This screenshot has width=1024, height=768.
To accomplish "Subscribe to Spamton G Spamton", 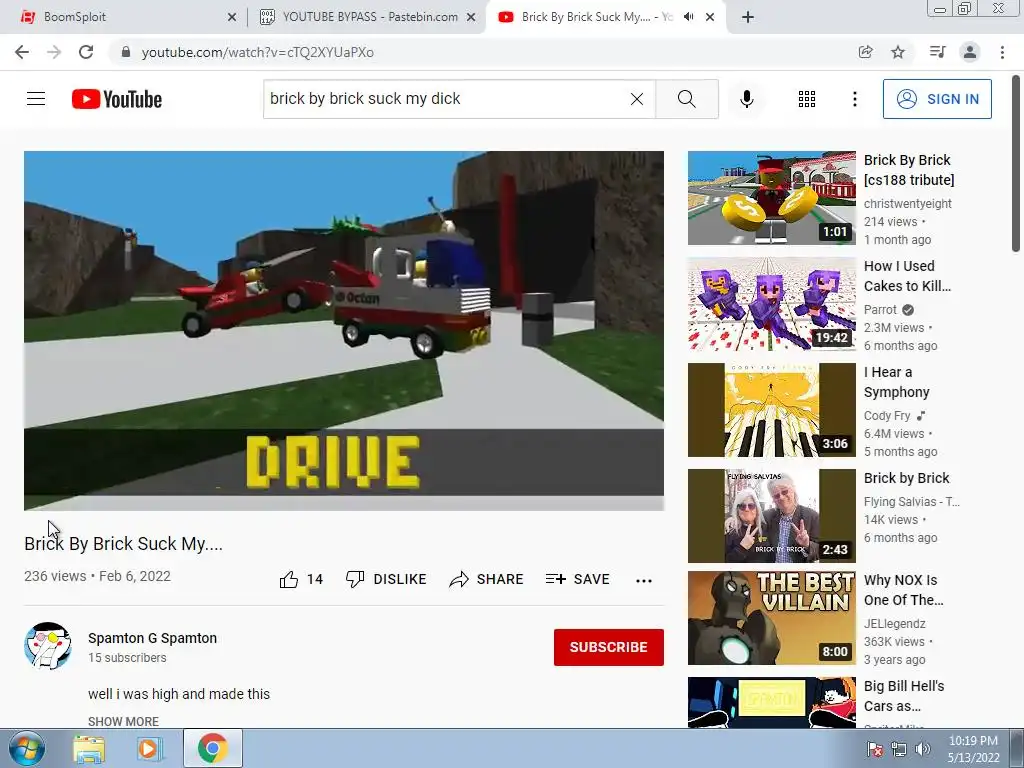I will pos(609,647).
